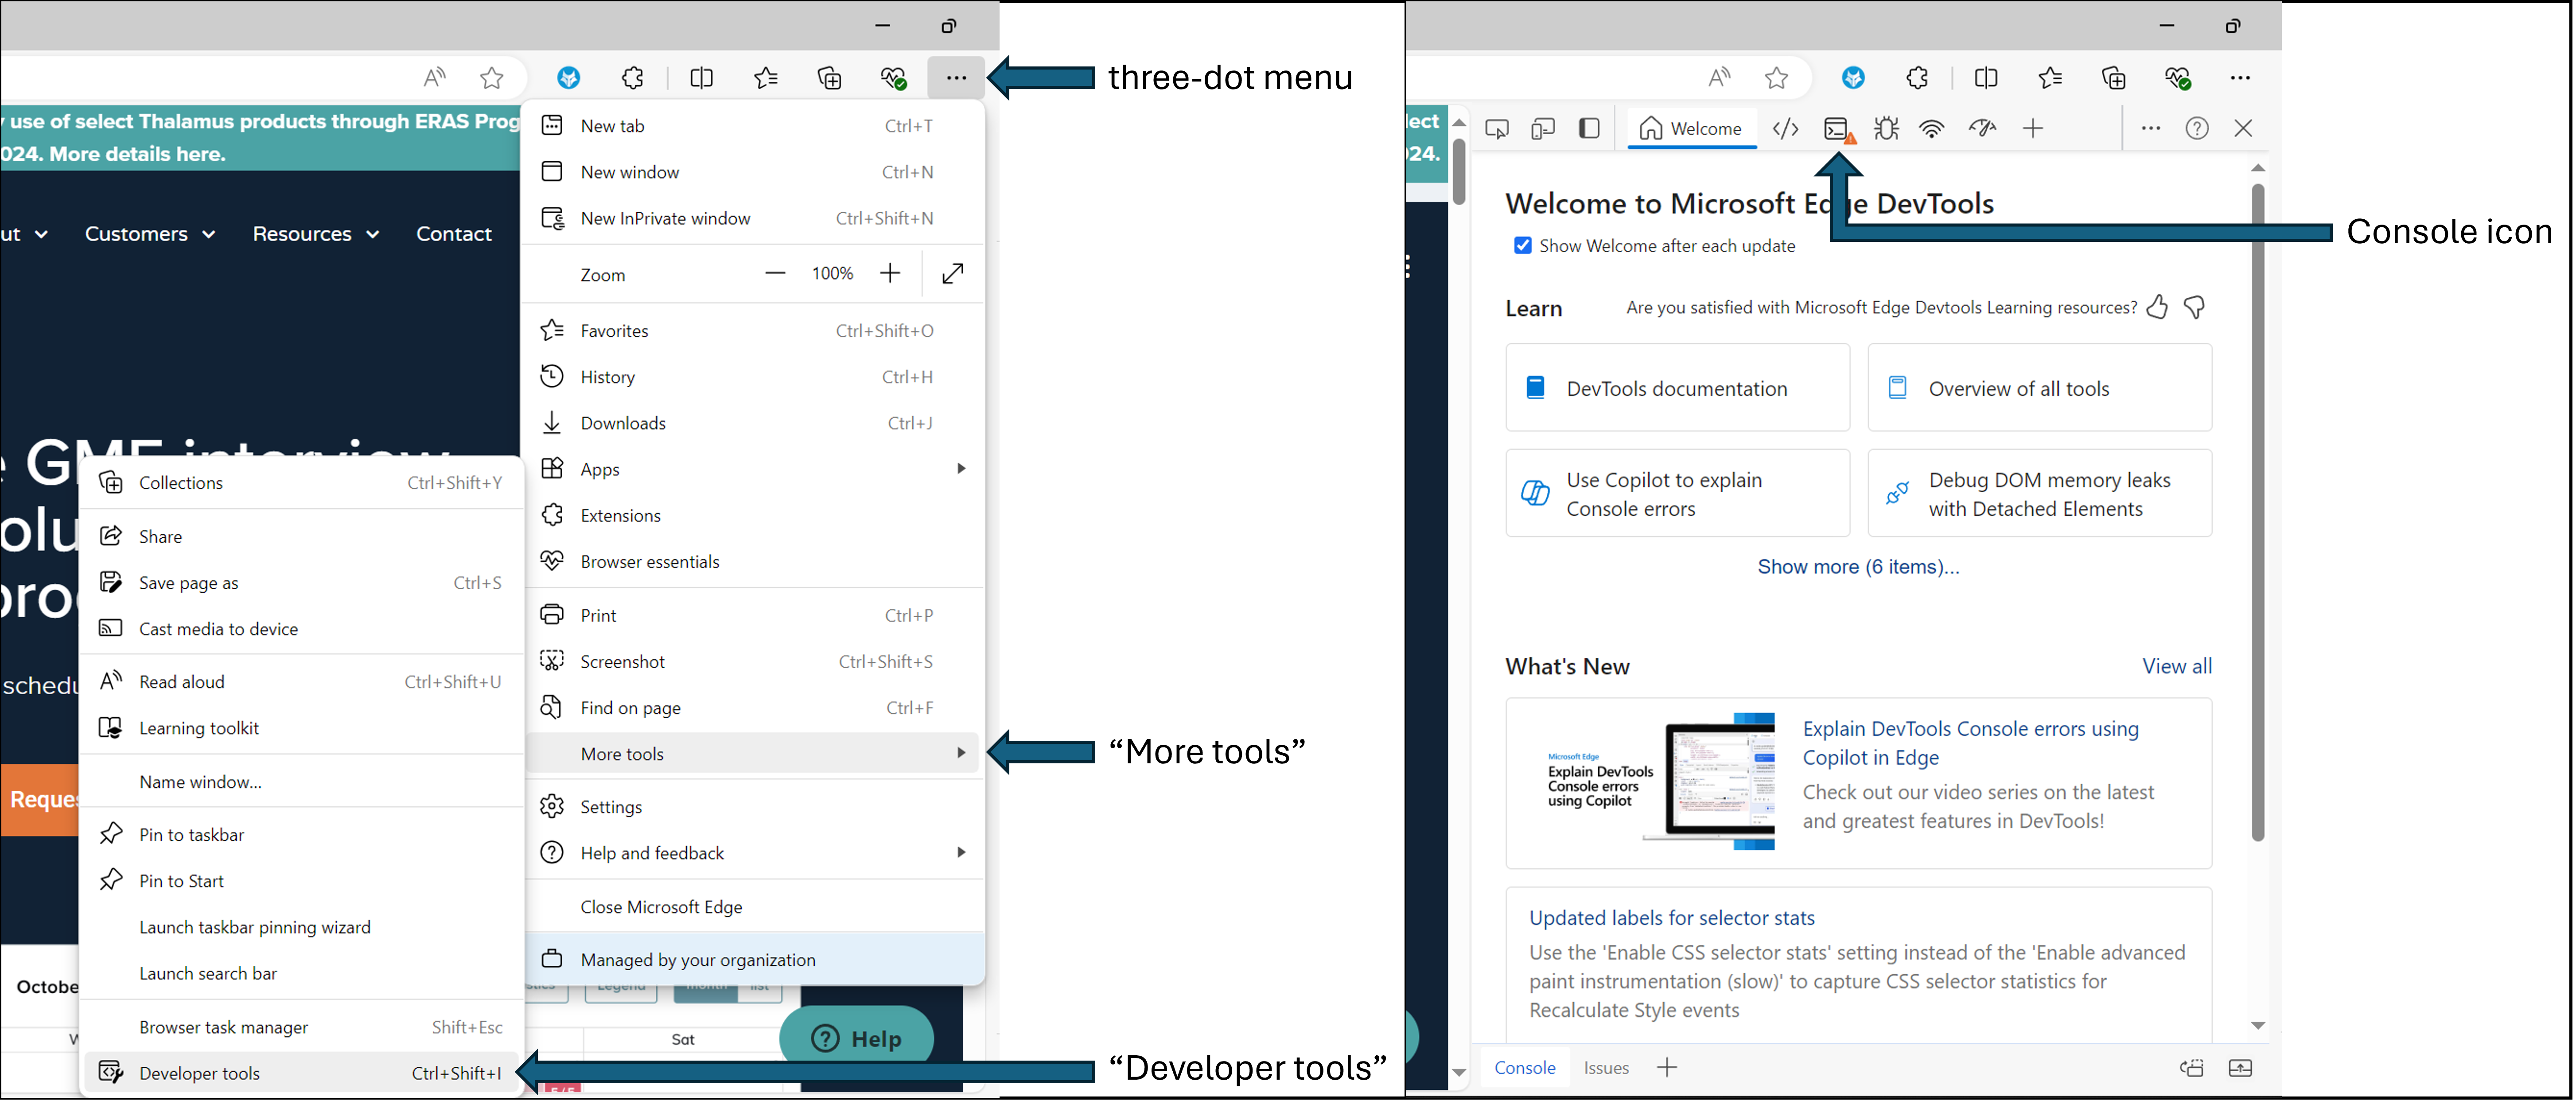
Task: Open Overview of all tools card
Action: click(2040, 388)
